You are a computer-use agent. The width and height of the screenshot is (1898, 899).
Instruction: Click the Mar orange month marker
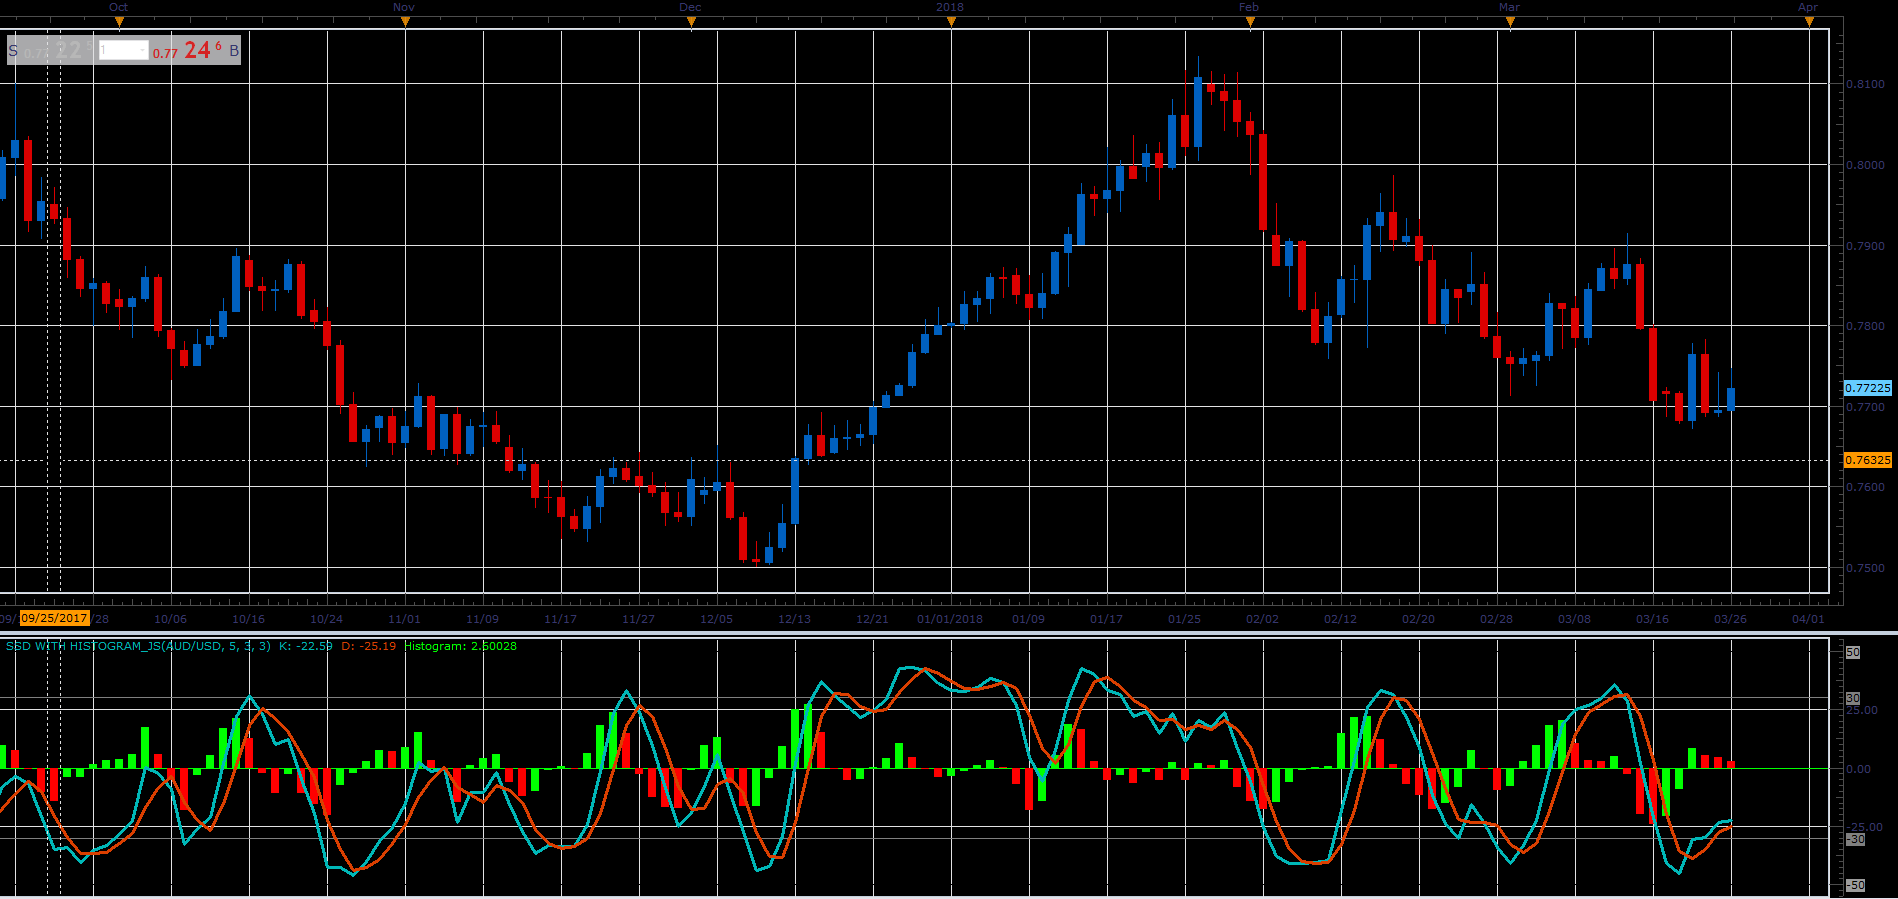coord(1510,22)
